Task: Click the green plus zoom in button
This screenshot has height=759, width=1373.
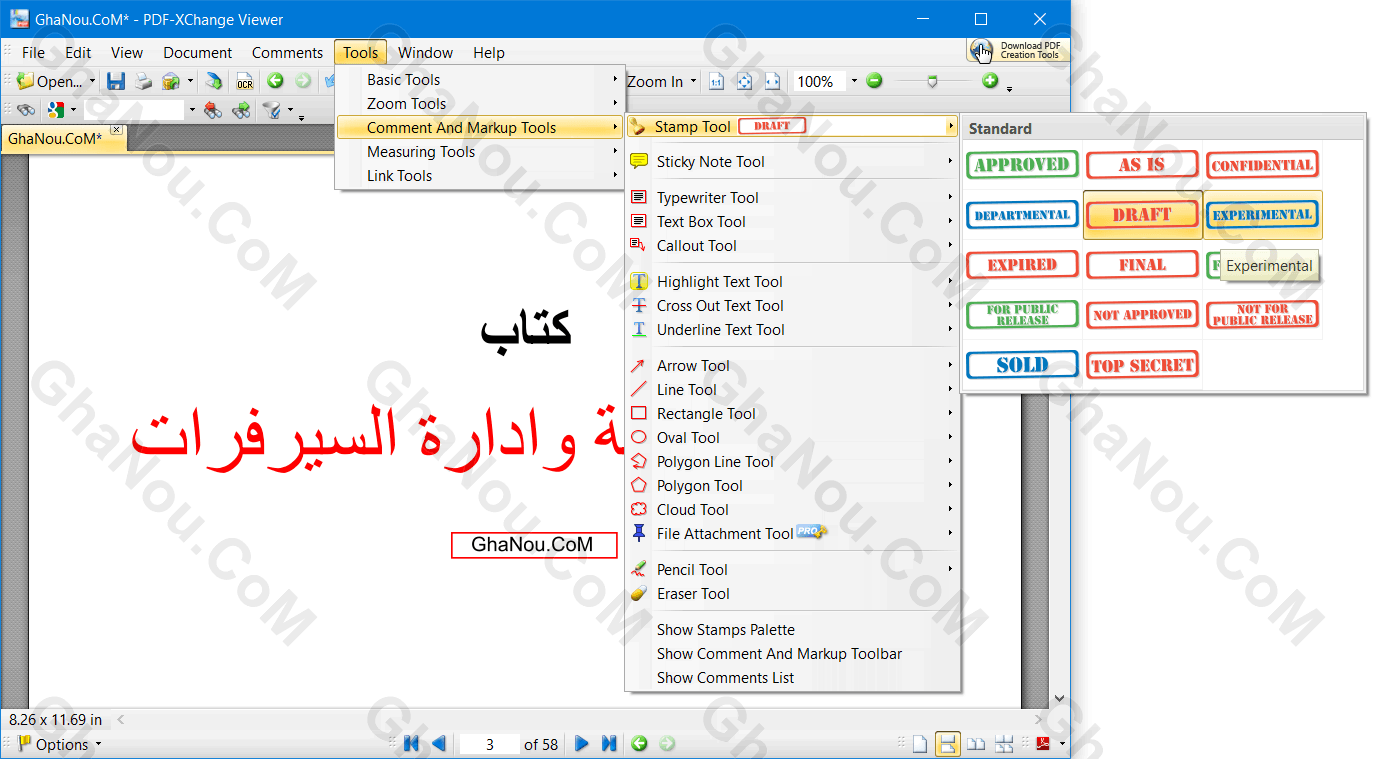Action: coord(990,81)
